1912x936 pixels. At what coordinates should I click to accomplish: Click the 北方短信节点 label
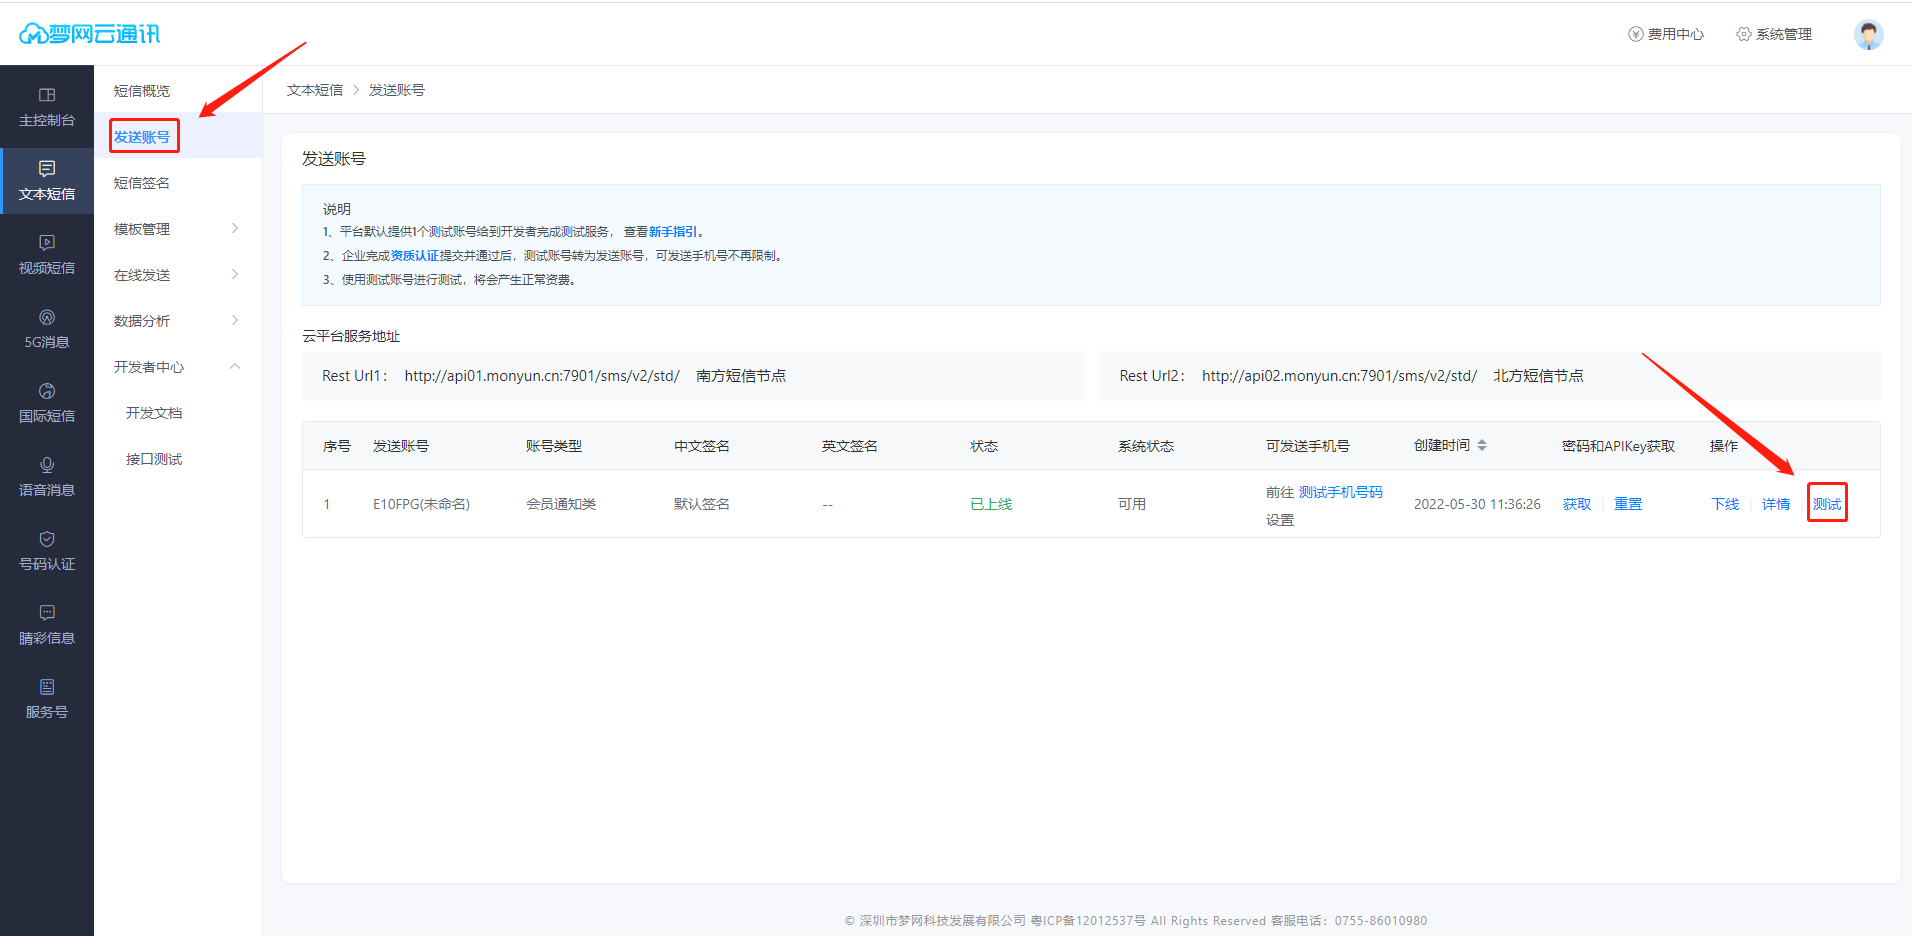pos(1538,376)
